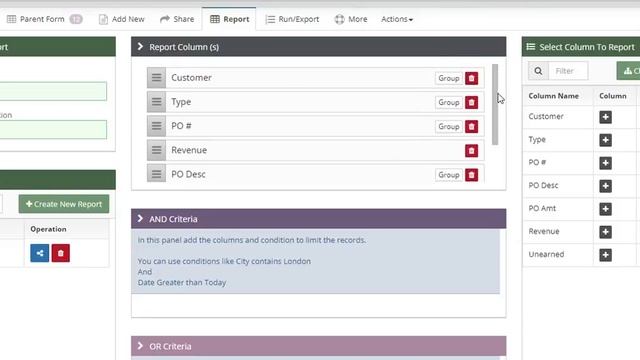Screen dimensions: 640x360
Task: Expand the AND Criteria panel
Action: coord(140,218)
